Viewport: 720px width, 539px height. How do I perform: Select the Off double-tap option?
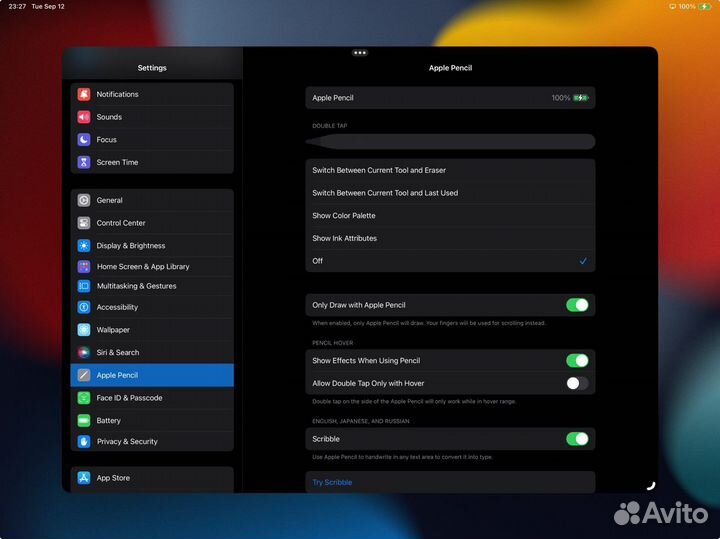[450, 261]
